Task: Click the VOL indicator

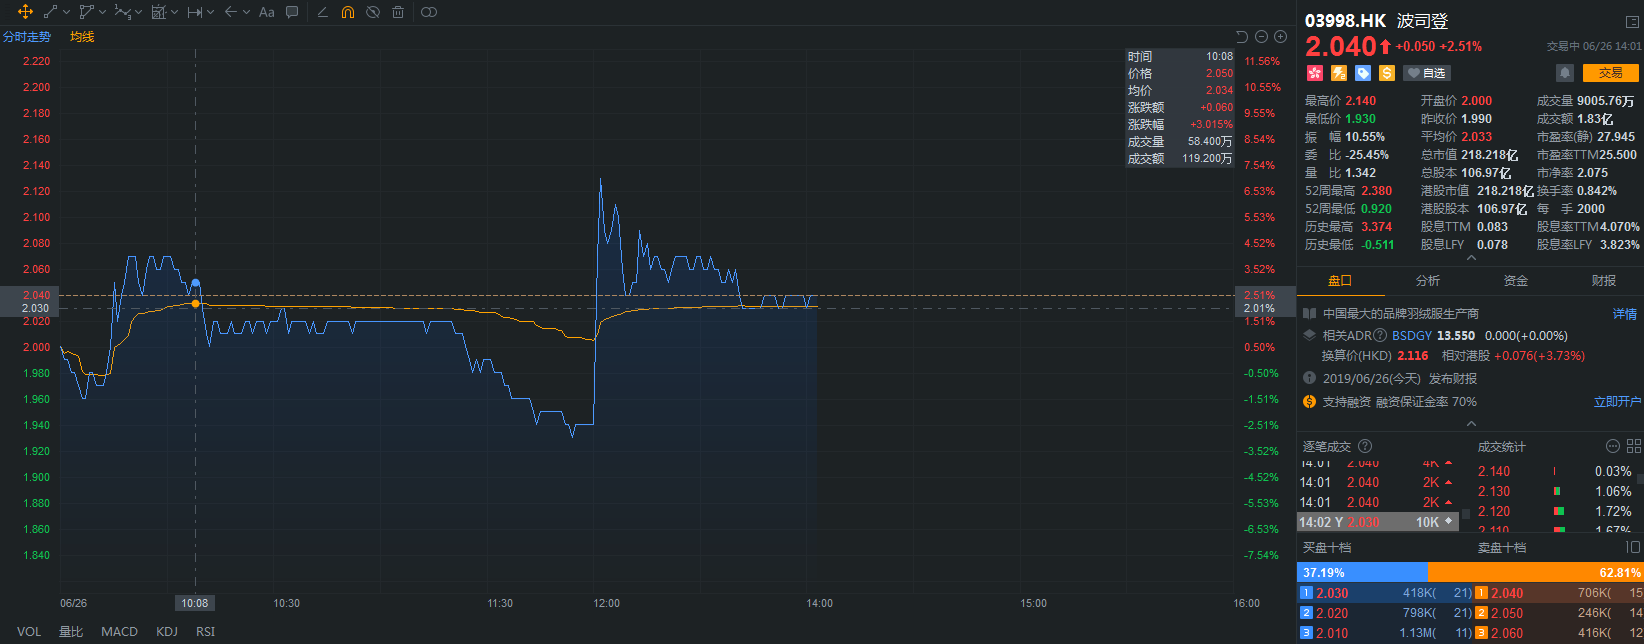Action: (29, 631)
